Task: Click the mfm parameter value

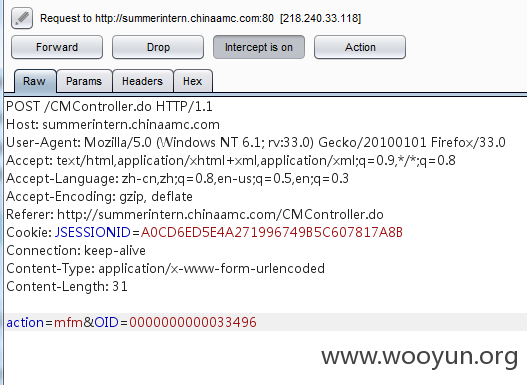Action: pos(68,323)
